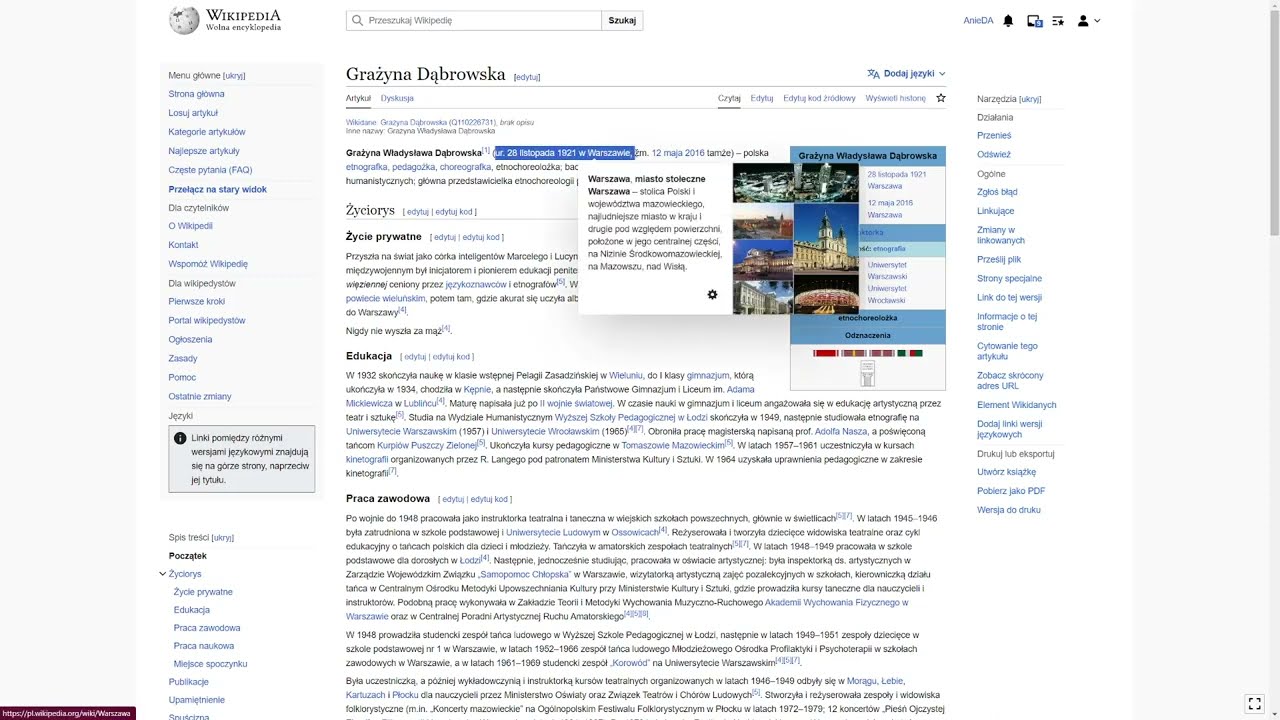Open Wersja do druku
This screenshot has height=720, width=1280.
click(1009, 510)
